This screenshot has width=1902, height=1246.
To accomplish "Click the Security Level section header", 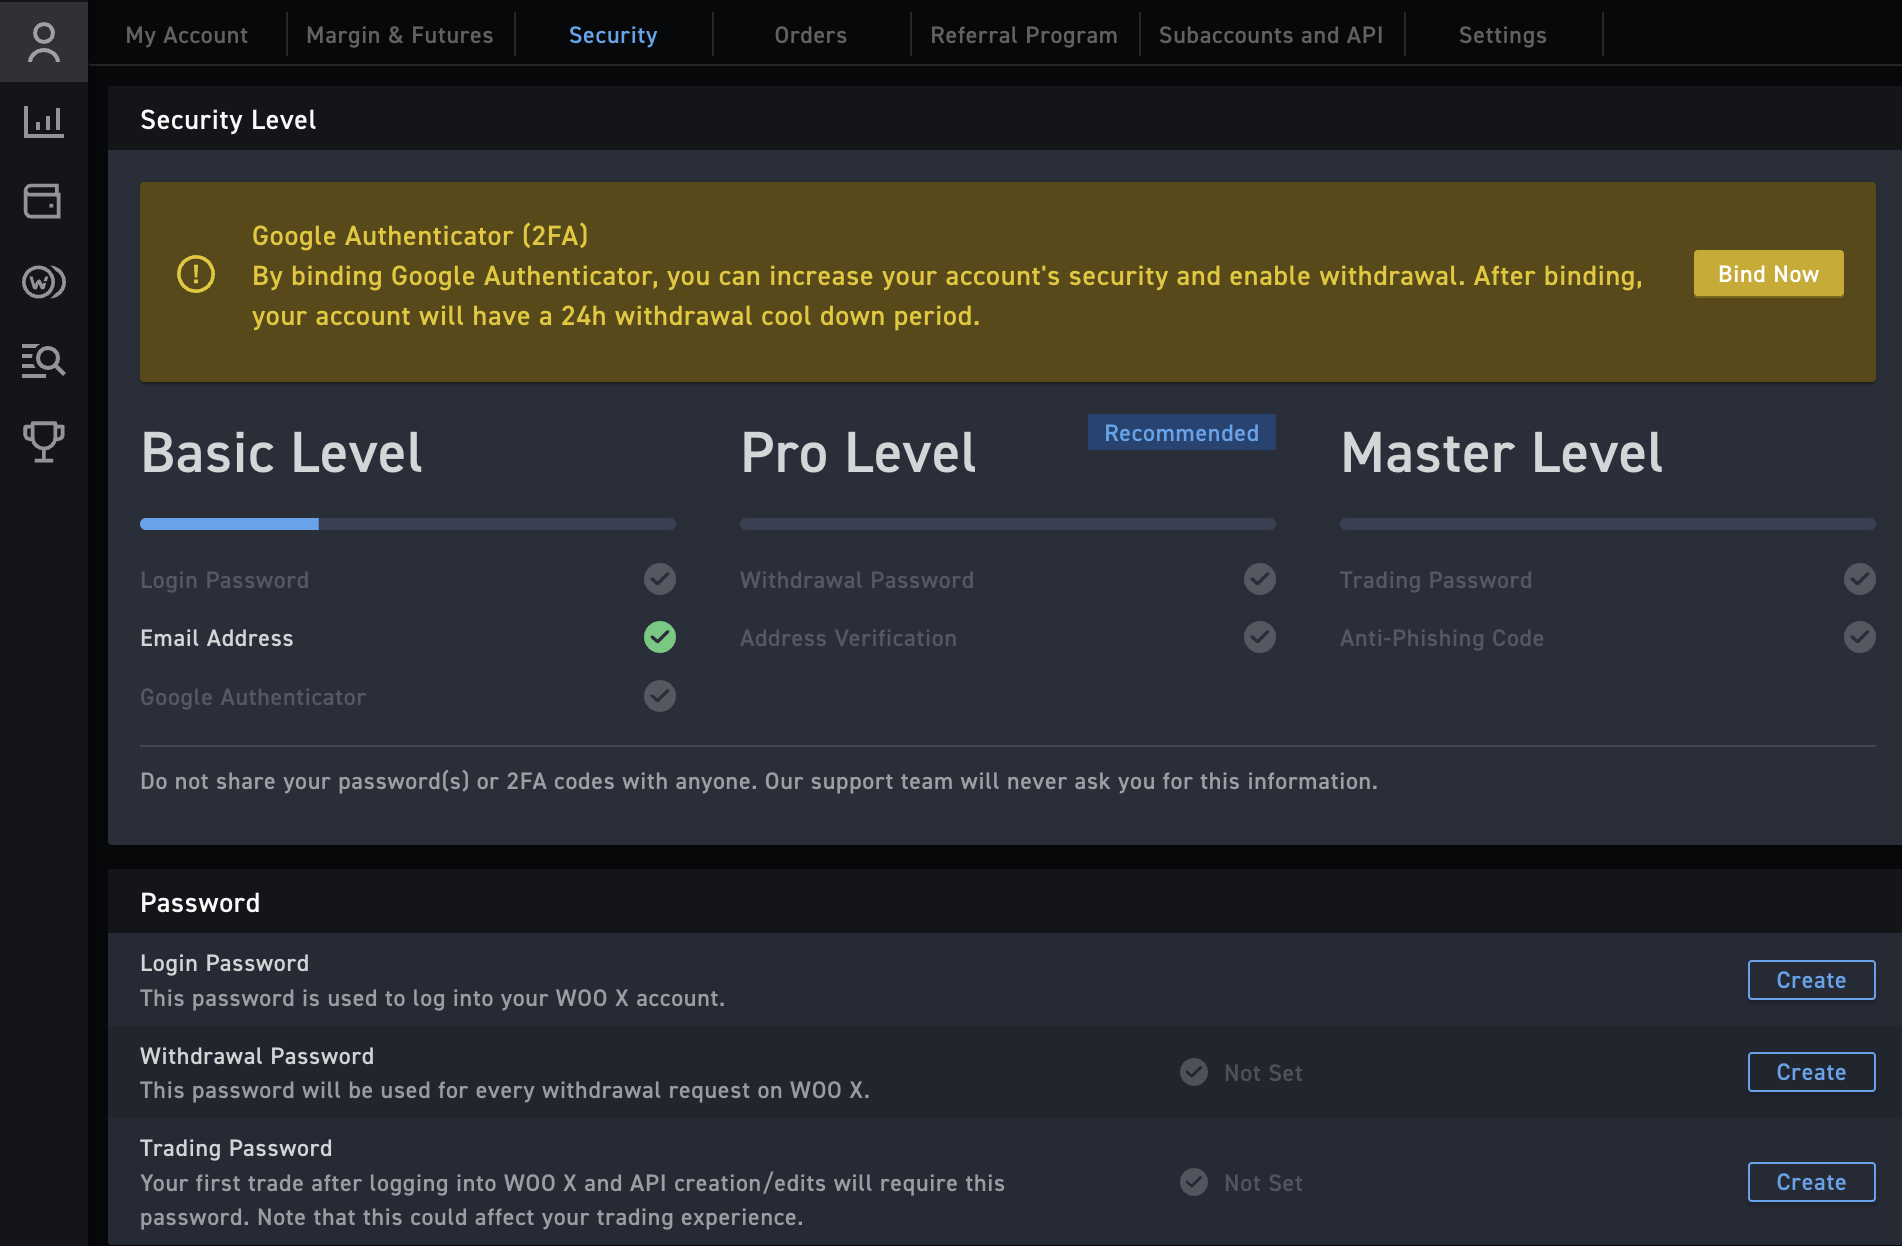I will tap(228, 120).
